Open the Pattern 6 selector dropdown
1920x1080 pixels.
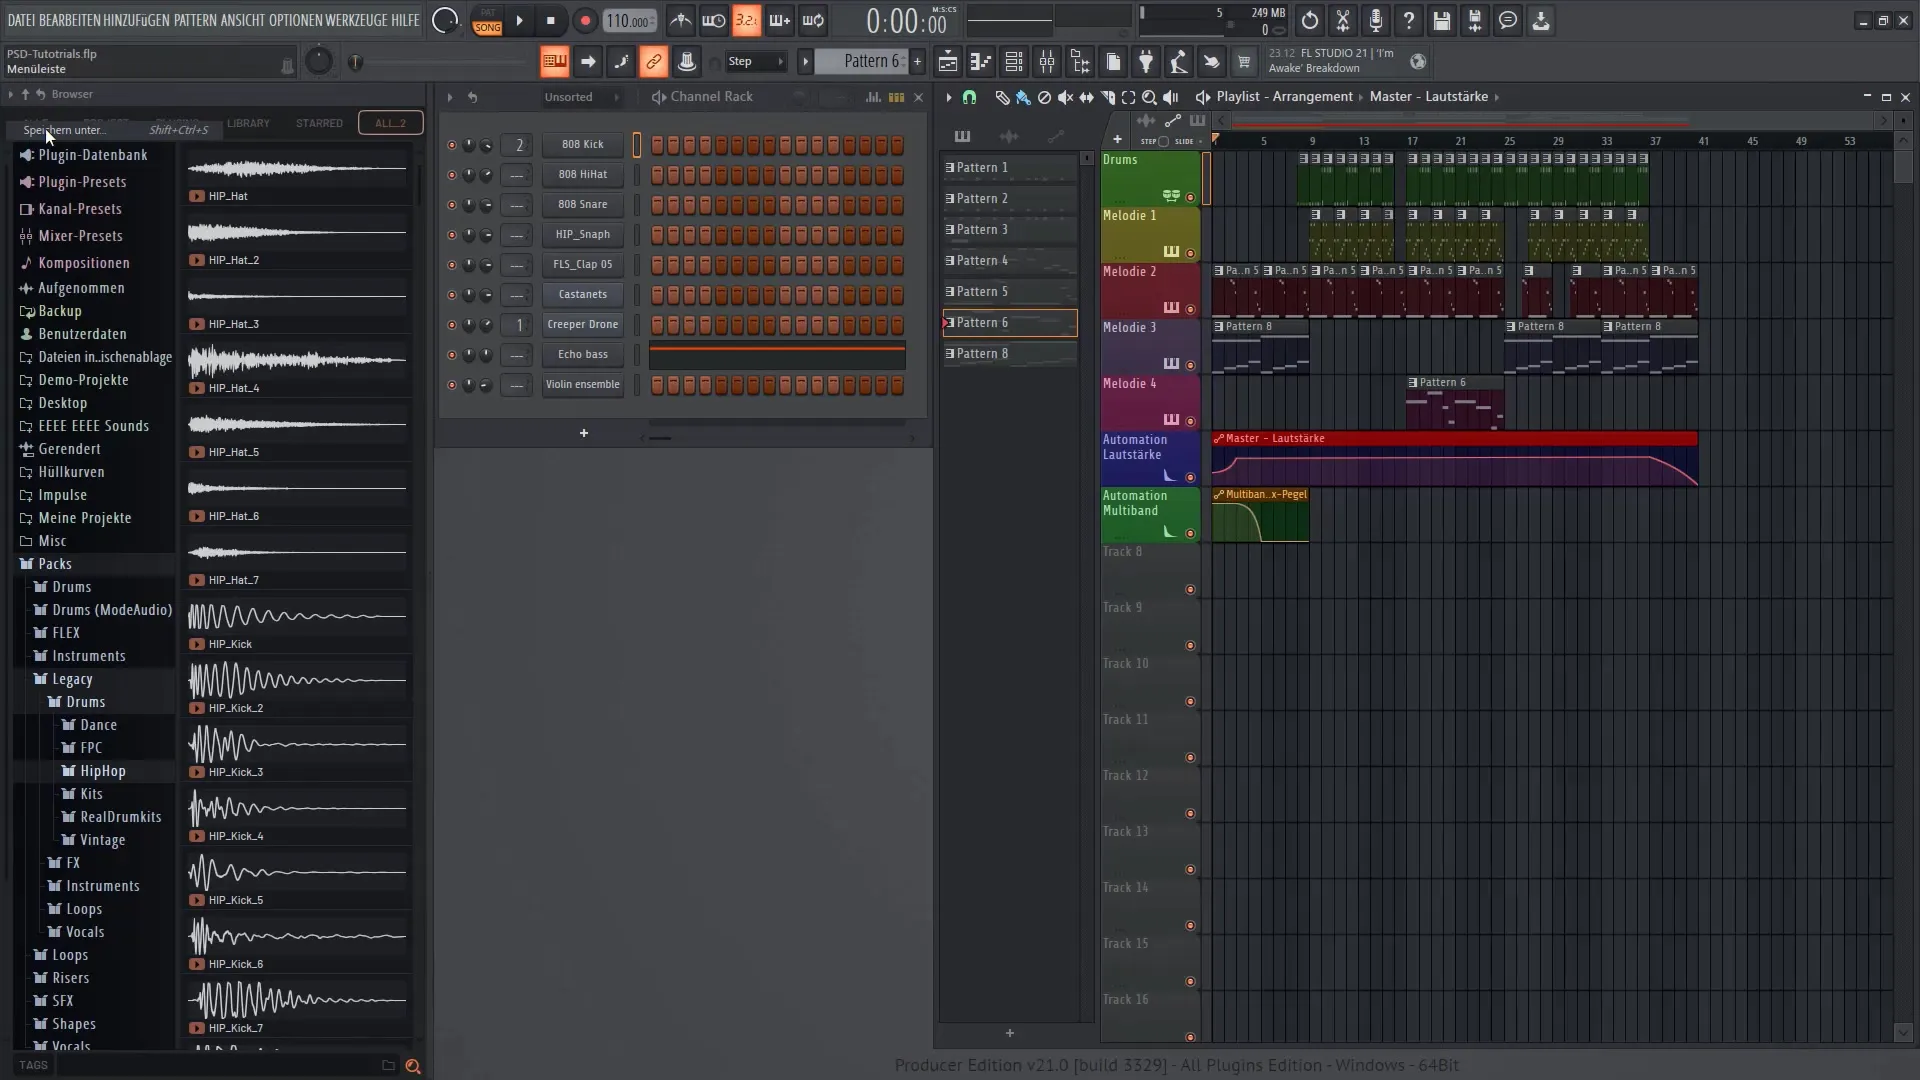[x=862, y=62]
